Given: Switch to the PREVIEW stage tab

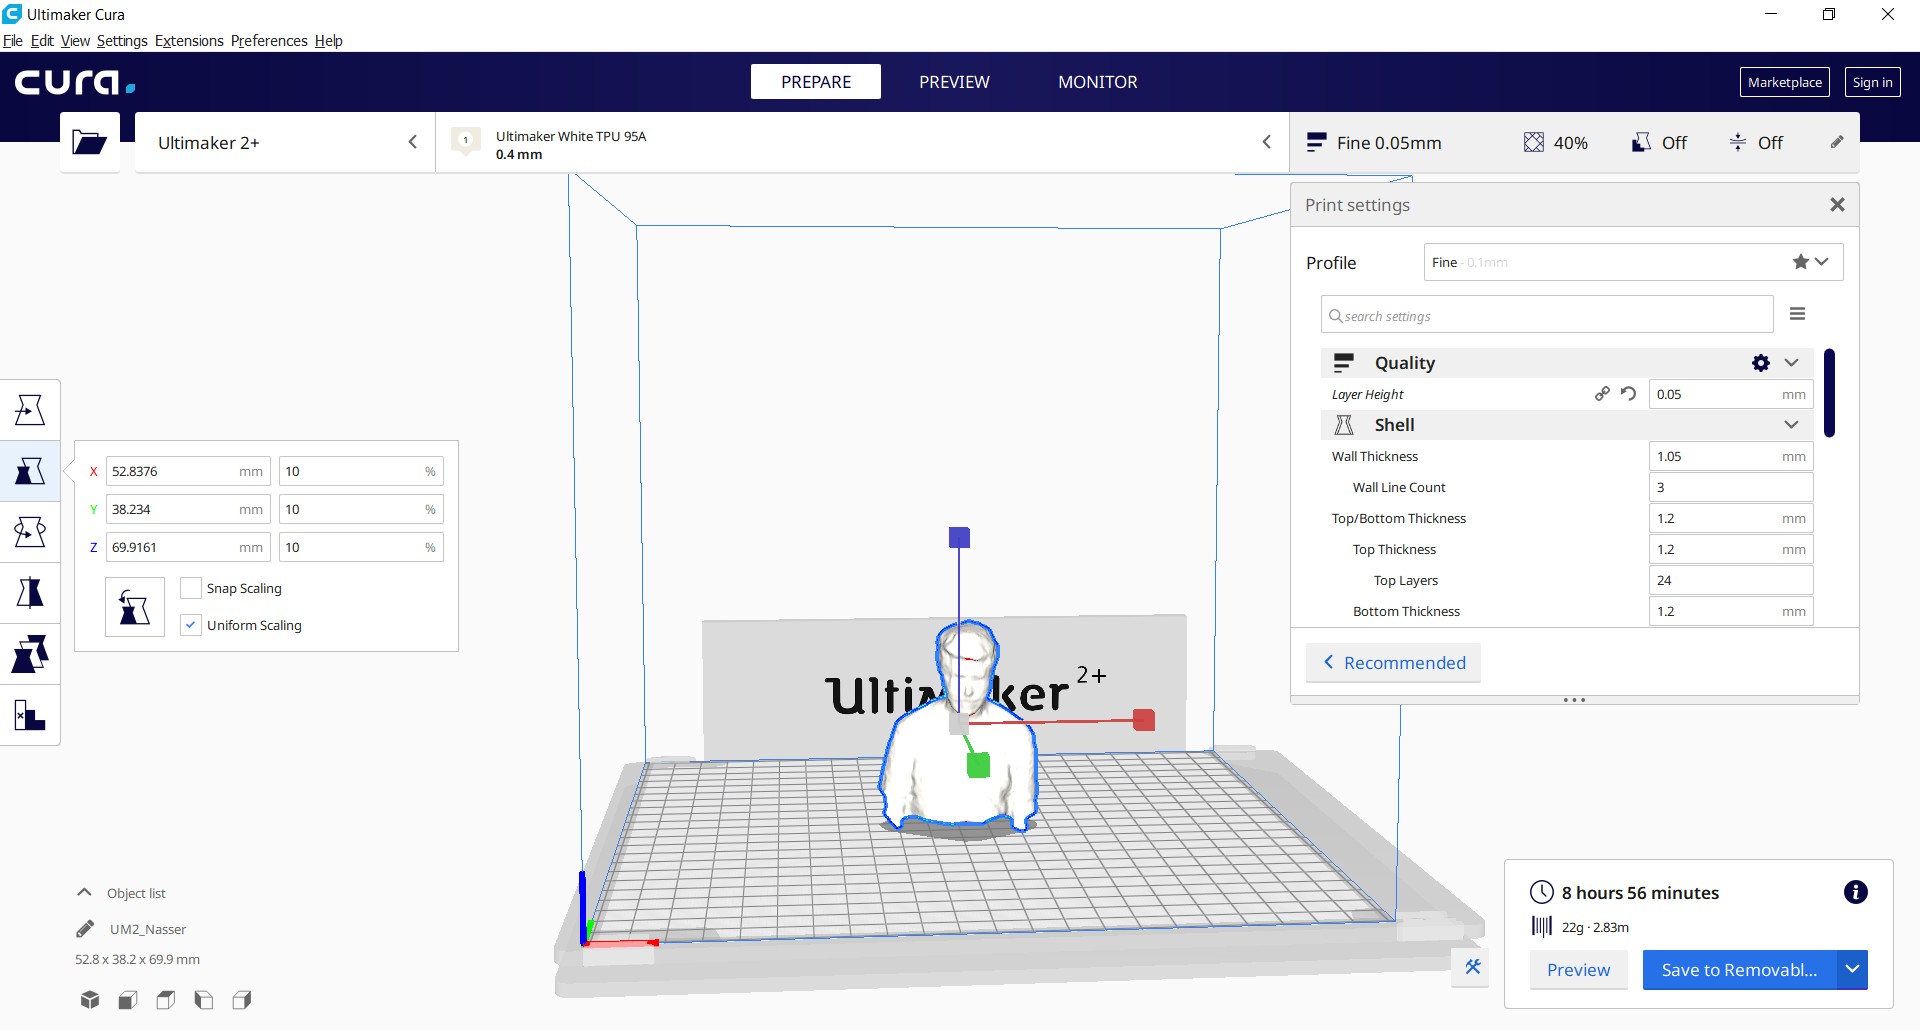Looking at the screenshot, I should (954, 82).
